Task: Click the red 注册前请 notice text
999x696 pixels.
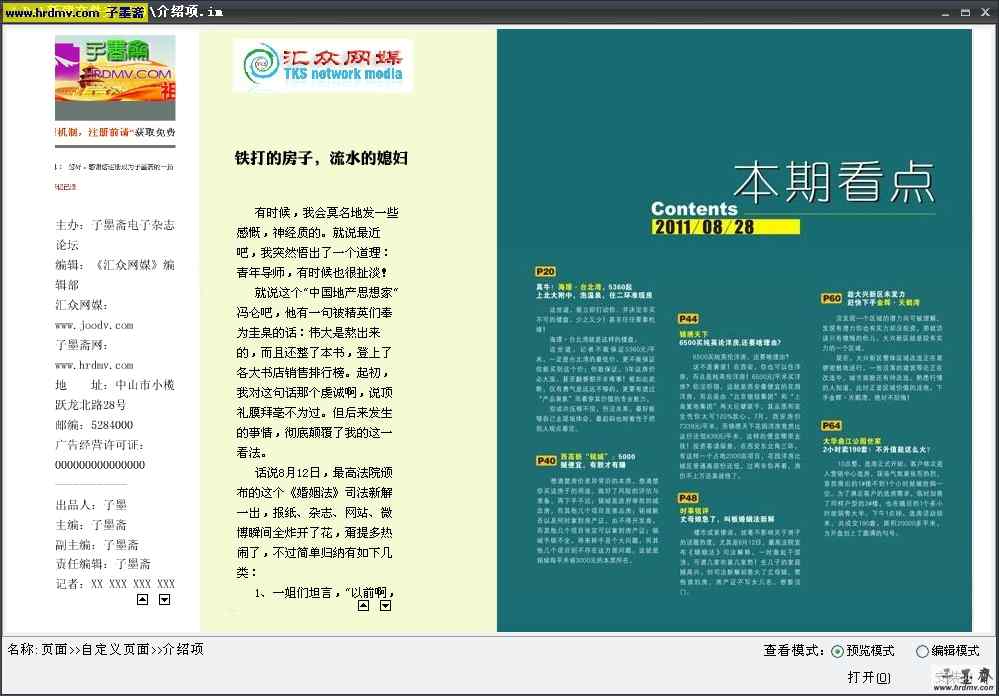Action: [110, 132]
